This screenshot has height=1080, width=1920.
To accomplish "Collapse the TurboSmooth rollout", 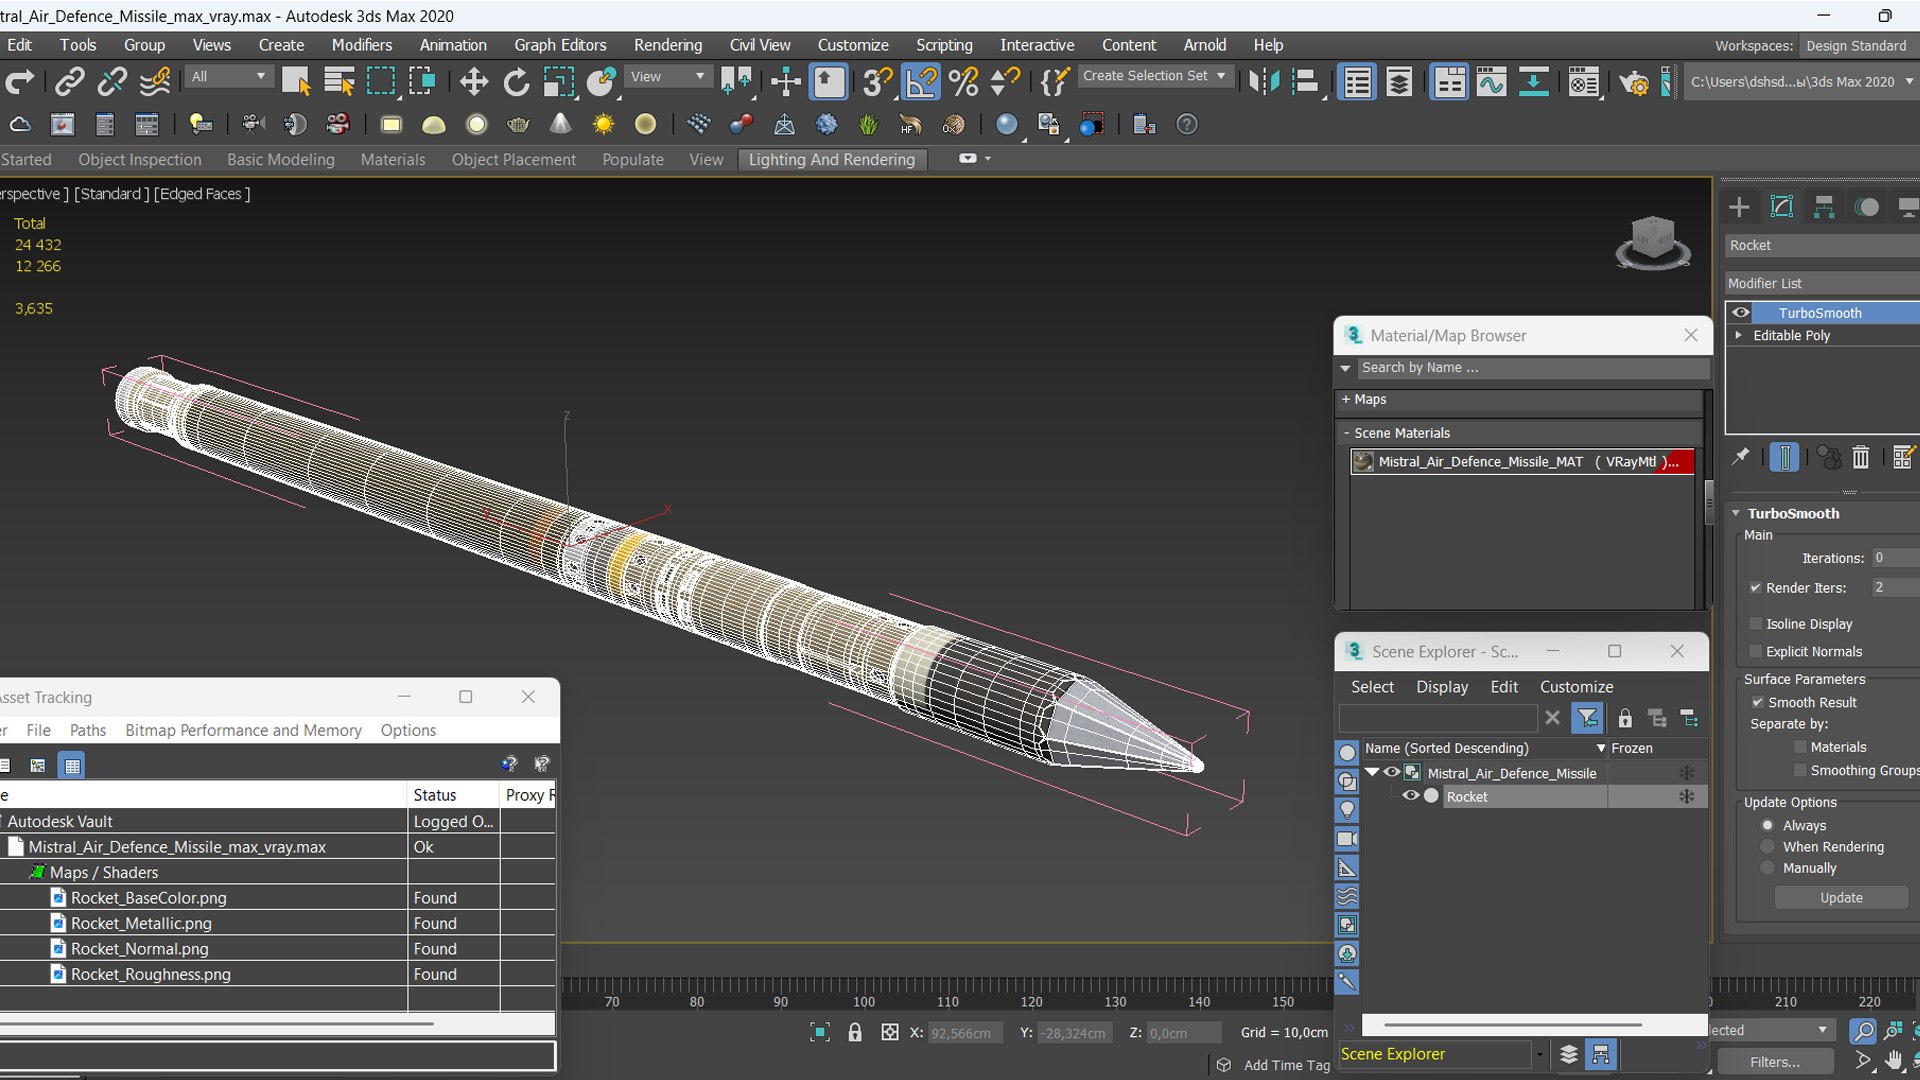I will 1737,513.
